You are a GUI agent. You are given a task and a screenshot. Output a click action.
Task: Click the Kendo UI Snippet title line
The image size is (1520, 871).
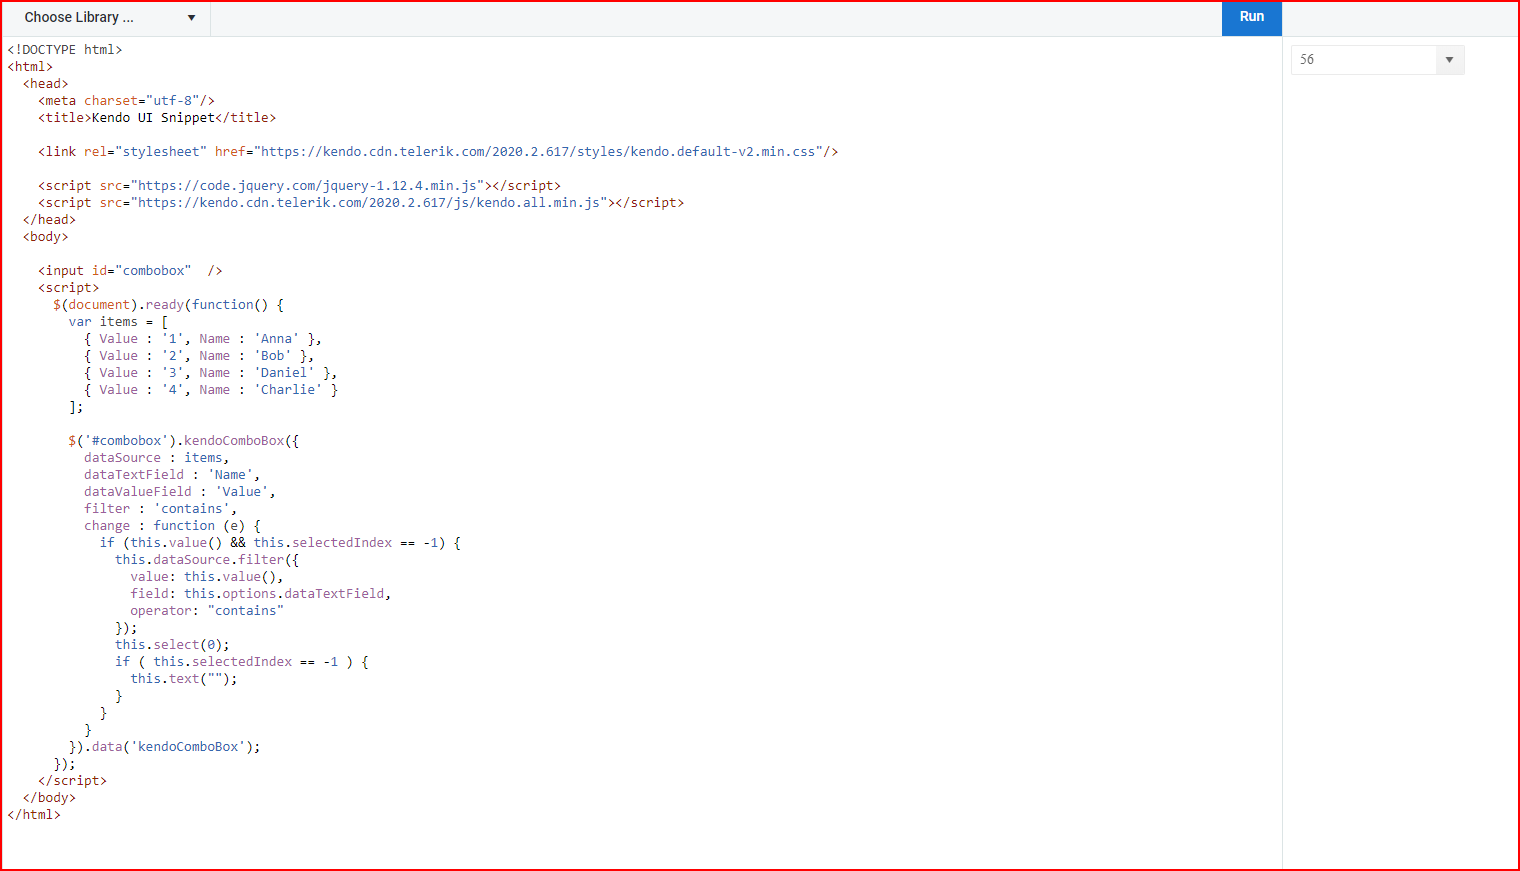(x=157, y=118)
